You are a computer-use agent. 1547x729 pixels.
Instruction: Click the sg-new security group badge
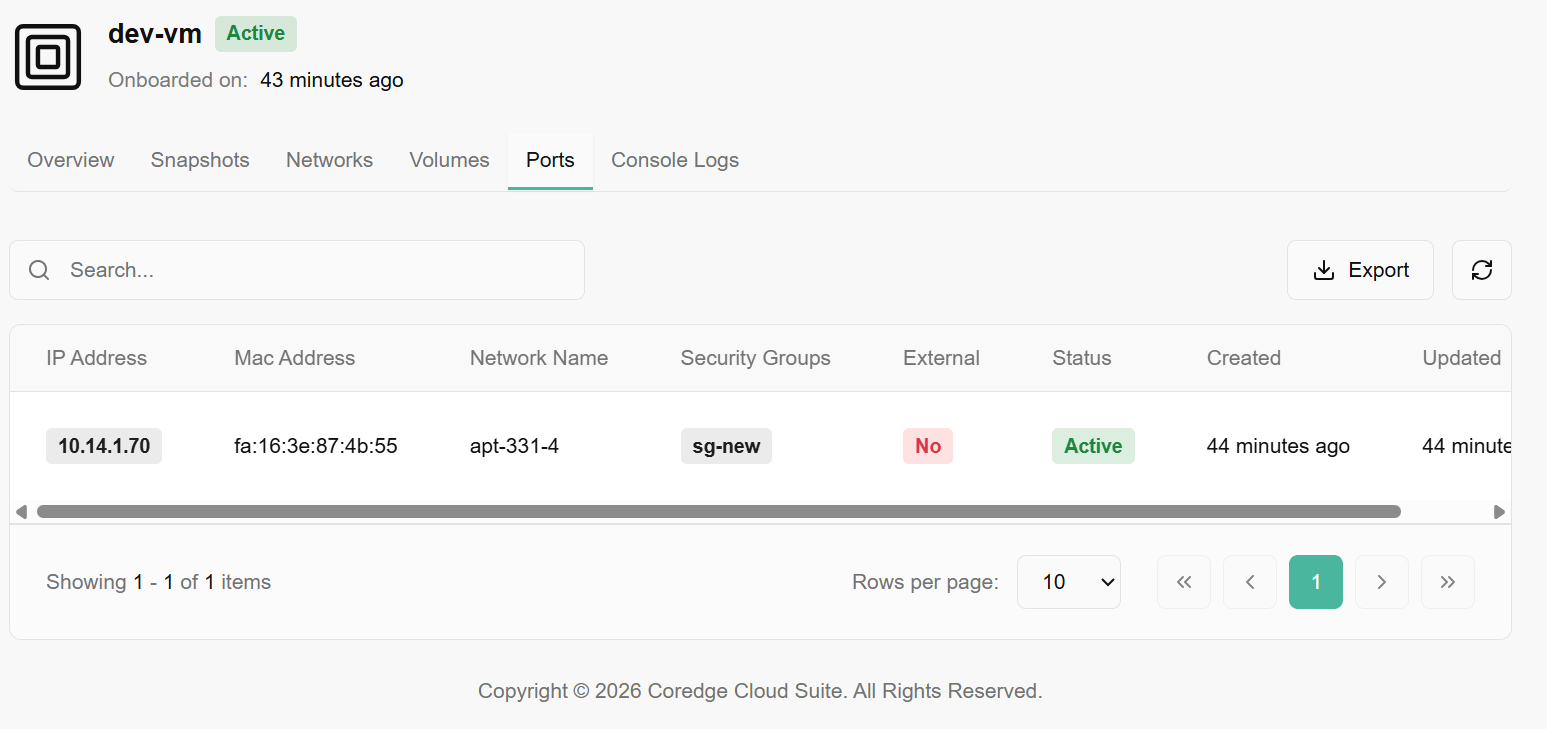(x=726, y=446)
